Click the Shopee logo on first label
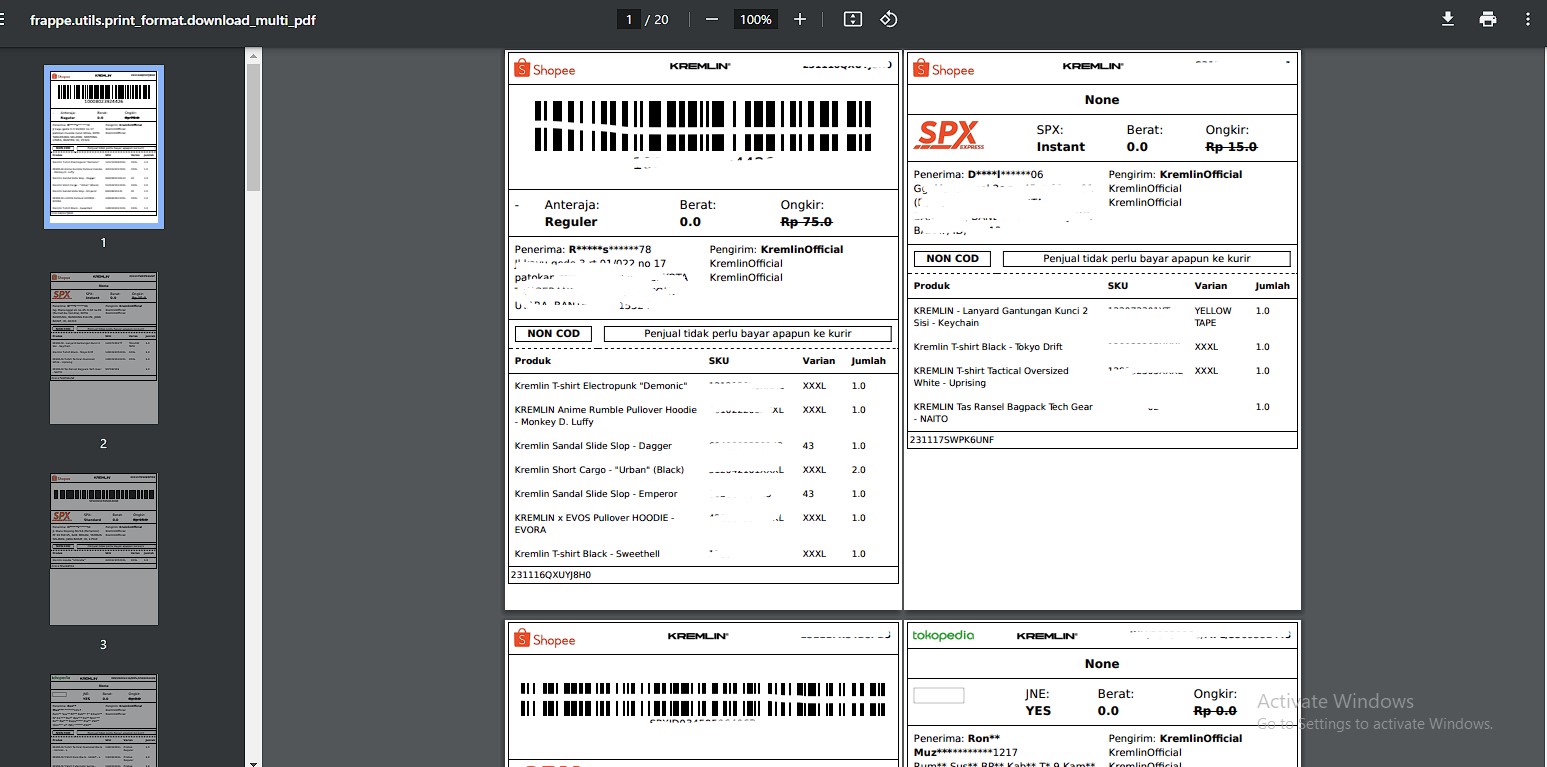The width and height of the screenshot is (1547, 767). pyautogui.click(x=545, y=70)
